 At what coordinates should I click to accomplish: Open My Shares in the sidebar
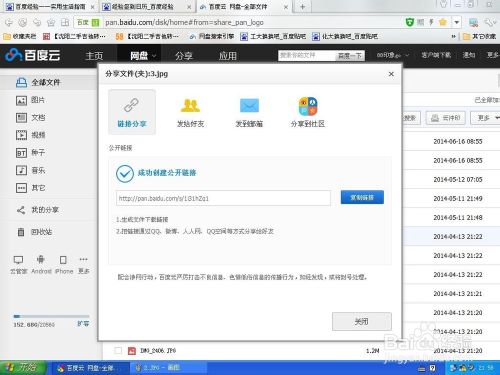38,210
